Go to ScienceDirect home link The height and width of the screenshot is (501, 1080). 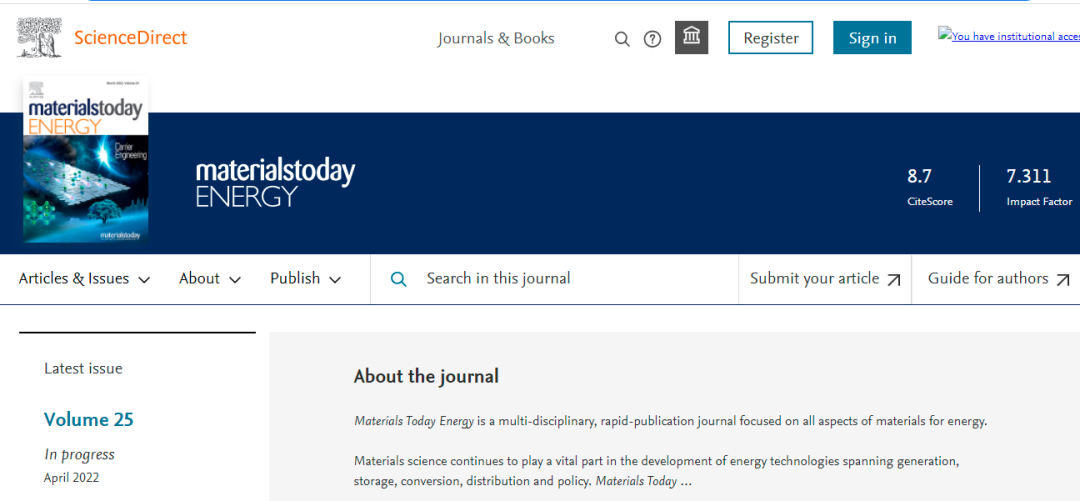coord(130,38)
